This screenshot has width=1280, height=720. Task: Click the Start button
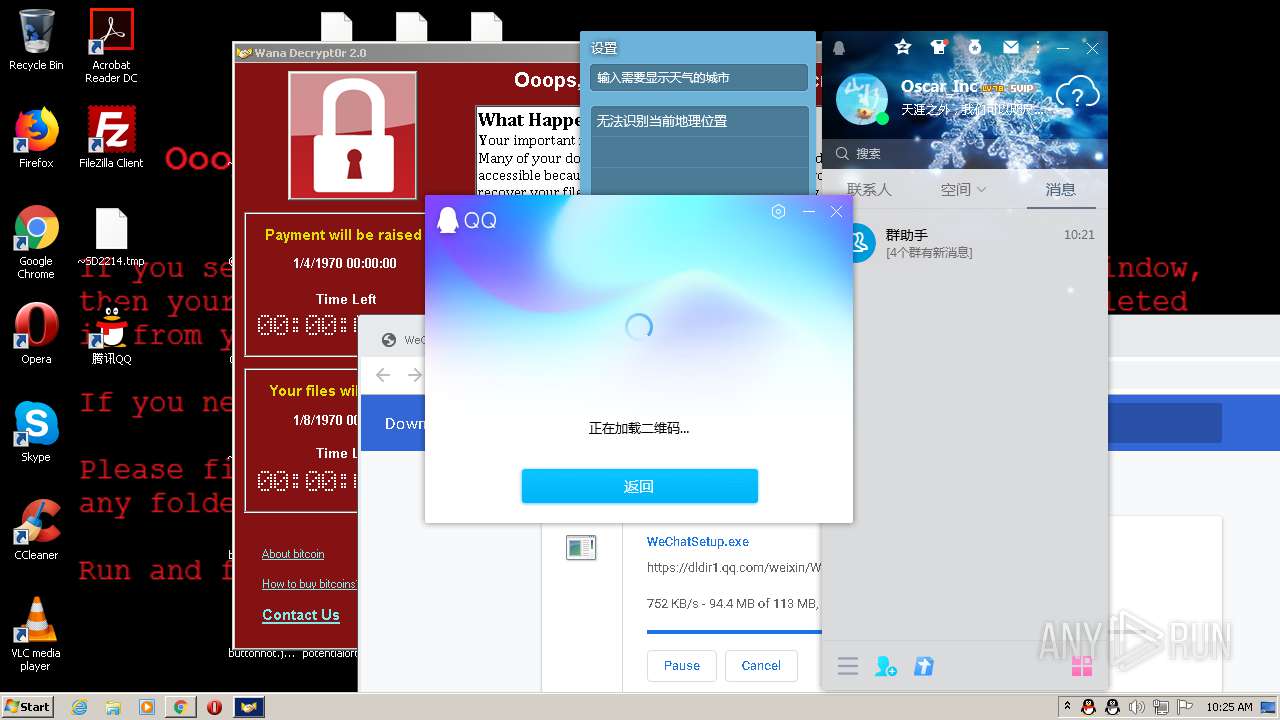click(x=28, y=707)
